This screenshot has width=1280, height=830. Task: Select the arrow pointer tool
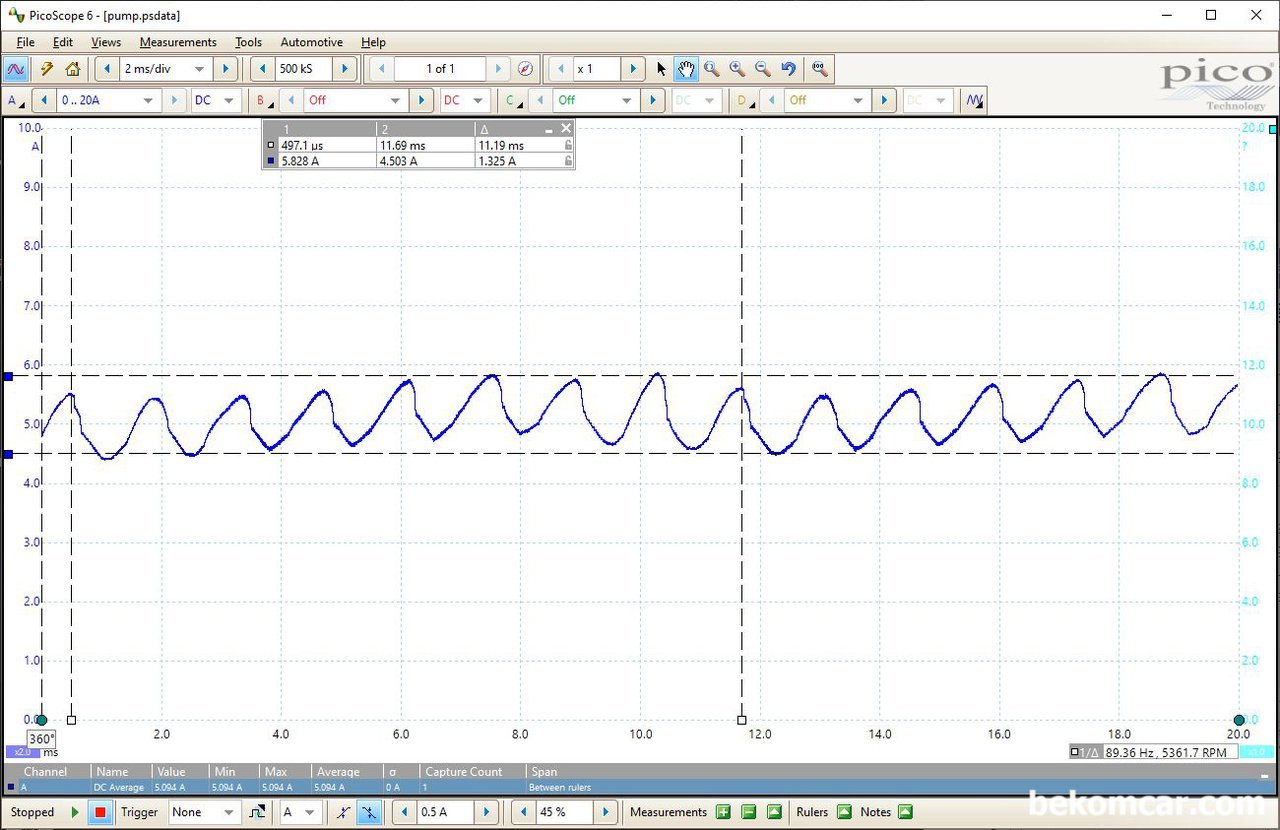(x=661, y=69)
